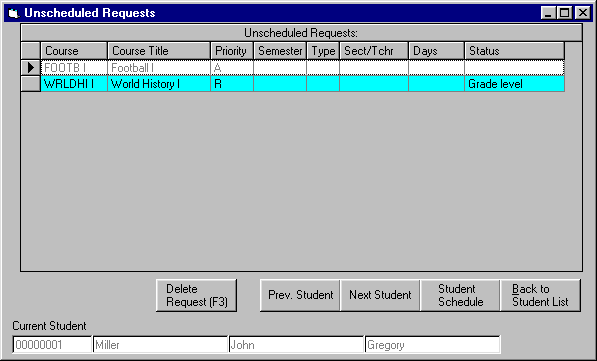Screen dimensions: 597x361
Task: Select the World History I title cell
Action: point(159,84)
